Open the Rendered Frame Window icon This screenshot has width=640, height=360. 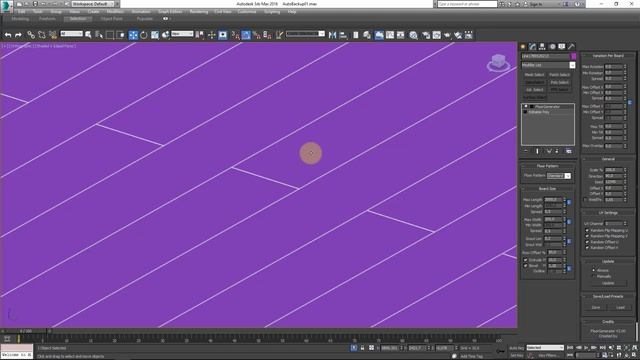[437, 35]
